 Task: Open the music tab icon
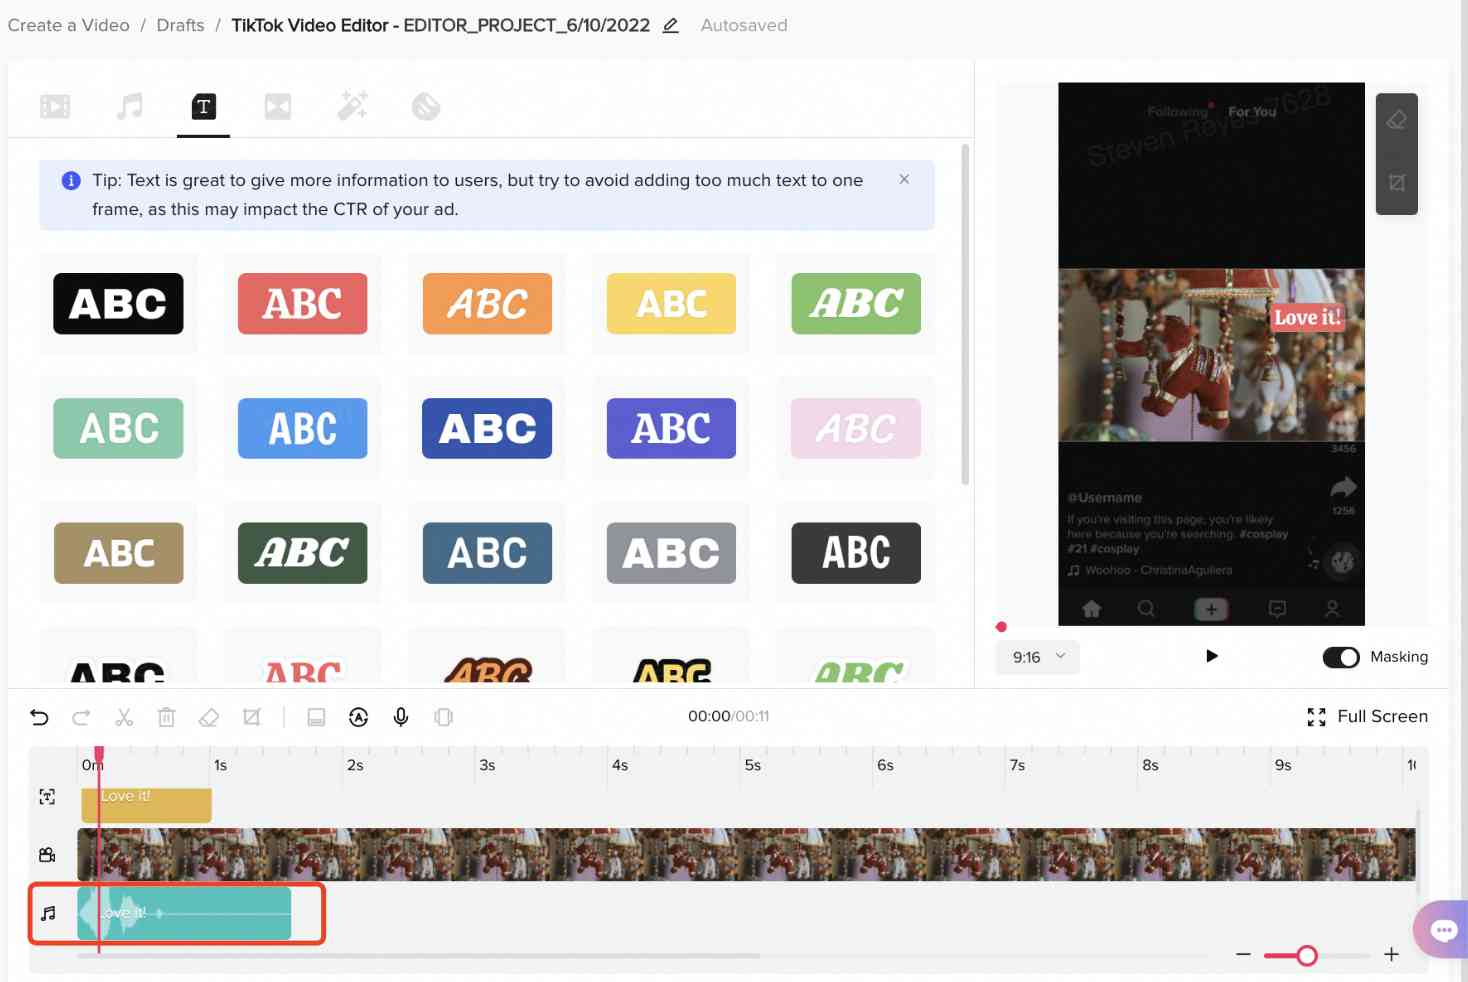pos(130,106)
